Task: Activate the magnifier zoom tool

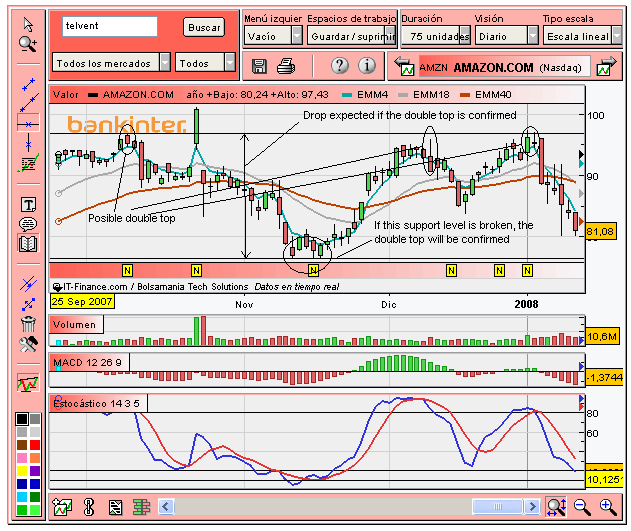Action: click(28, 44)
